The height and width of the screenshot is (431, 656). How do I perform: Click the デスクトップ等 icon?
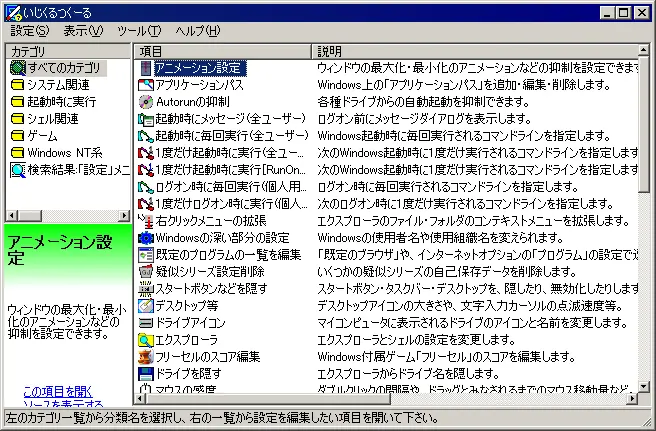(146, 306)
